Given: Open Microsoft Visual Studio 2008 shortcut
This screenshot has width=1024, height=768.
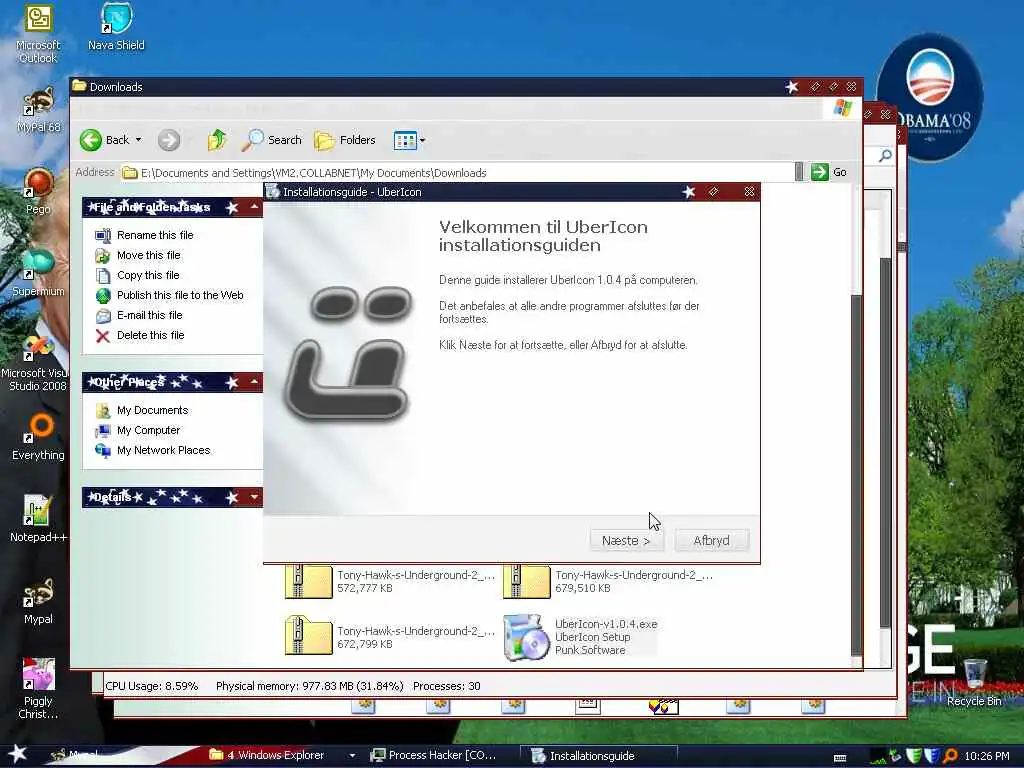Looking at the screenshot, I should (x=38, y=364).
